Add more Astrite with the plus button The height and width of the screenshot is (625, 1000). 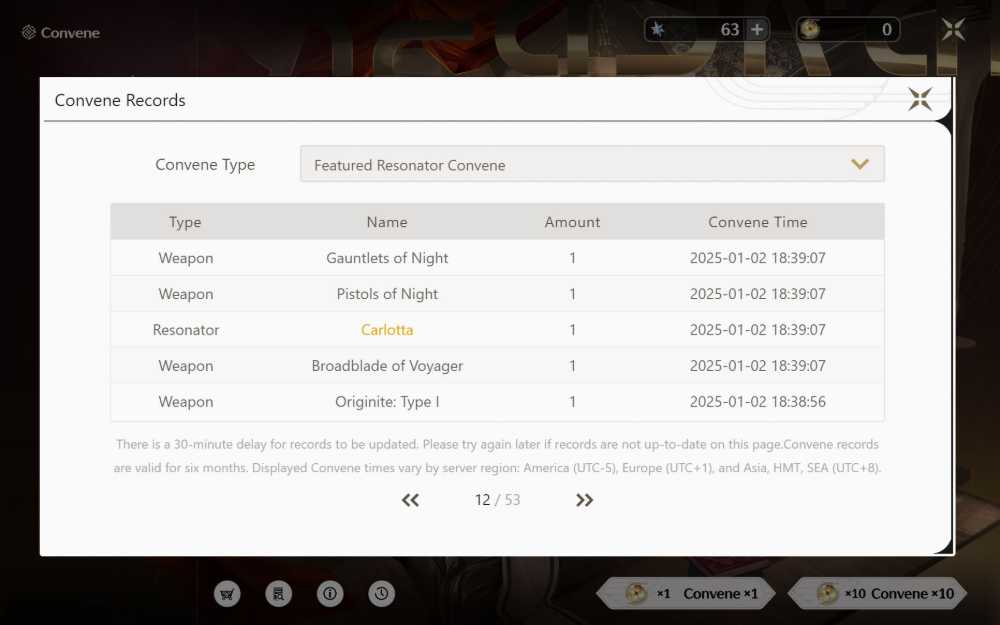pyautogui.click(x=757, y=29)
